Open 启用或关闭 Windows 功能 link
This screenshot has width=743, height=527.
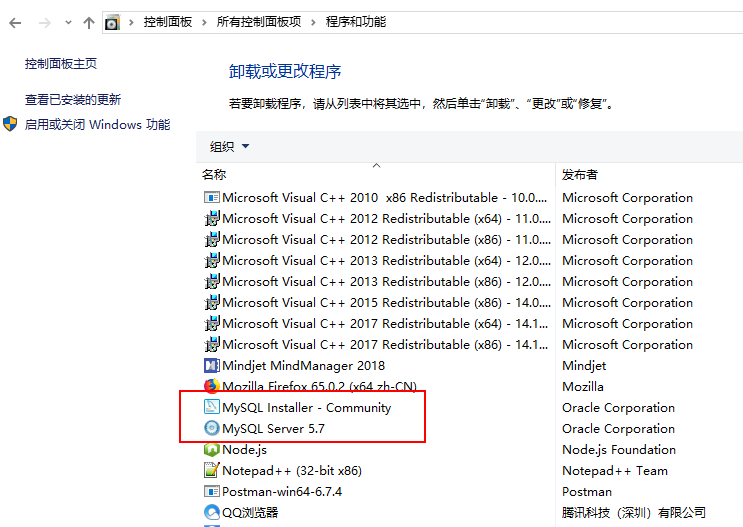coord(97,124)
